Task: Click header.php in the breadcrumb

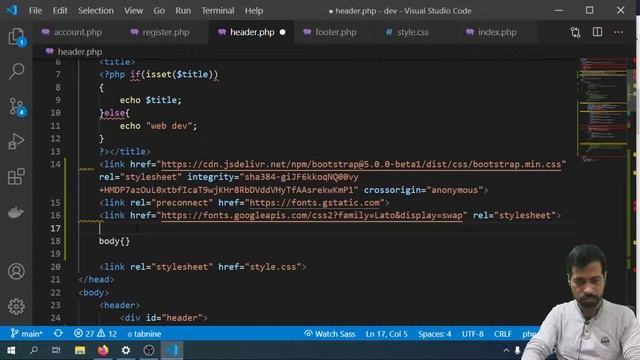Action: click(x=80, y=52)
